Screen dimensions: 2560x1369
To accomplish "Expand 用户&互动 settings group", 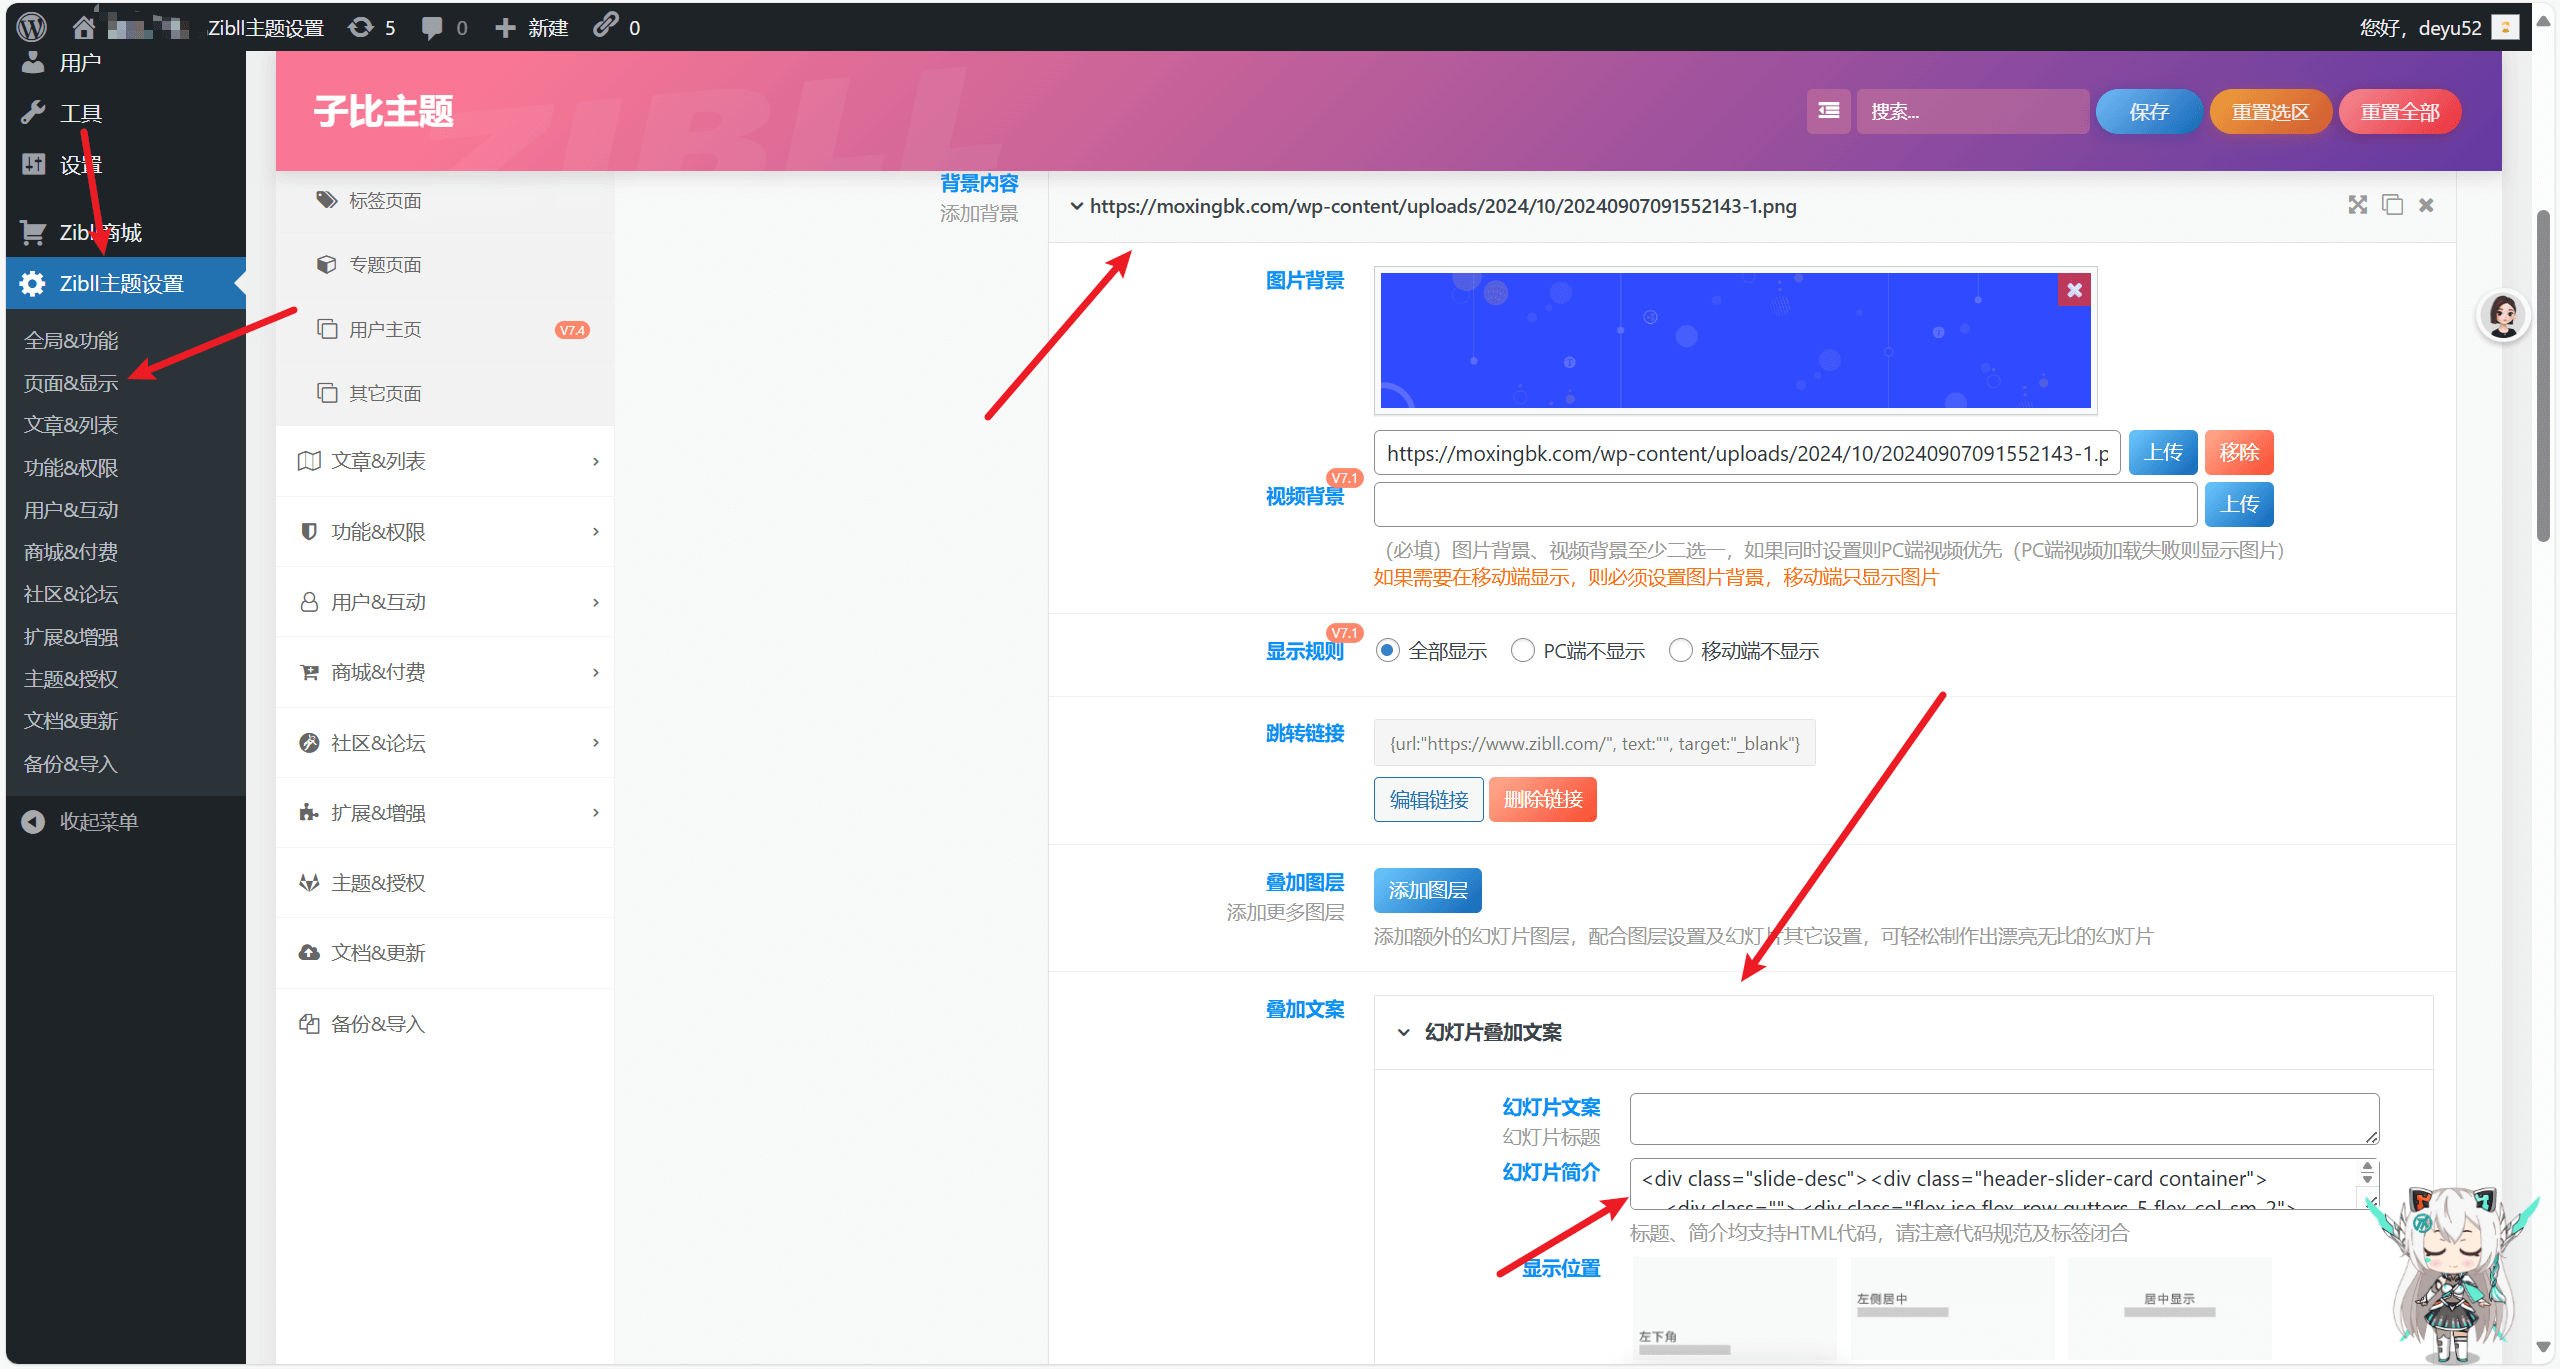I will 445,602.
